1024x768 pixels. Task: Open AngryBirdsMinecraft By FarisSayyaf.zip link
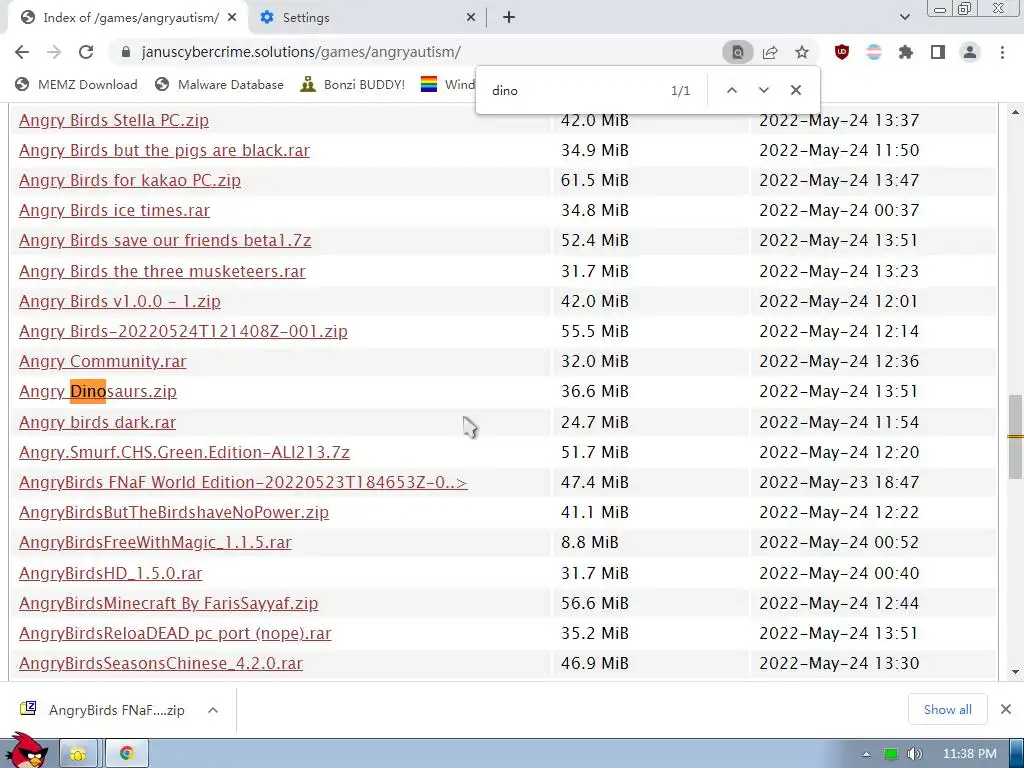point(168,603)
